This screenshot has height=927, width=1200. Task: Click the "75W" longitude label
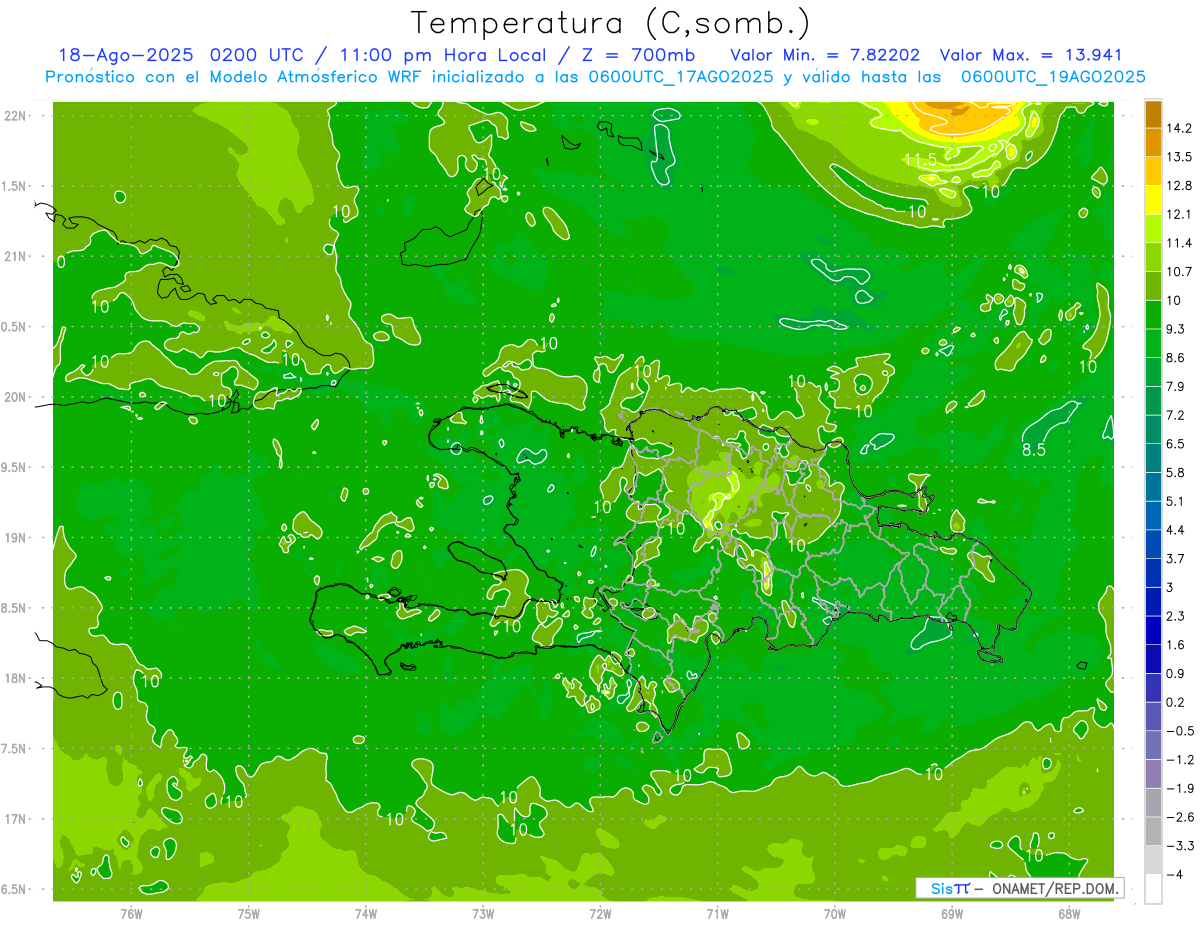click(249, 914)
